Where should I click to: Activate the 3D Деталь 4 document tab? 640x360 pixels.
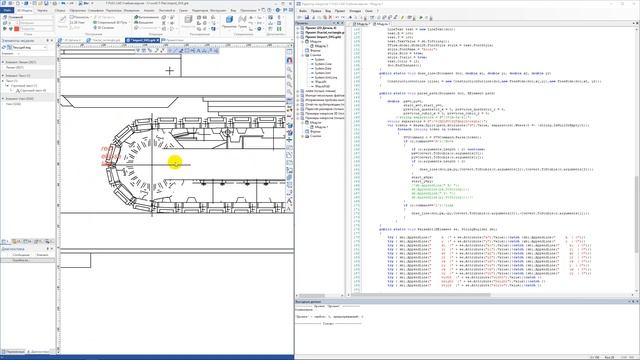pos(71,40)
